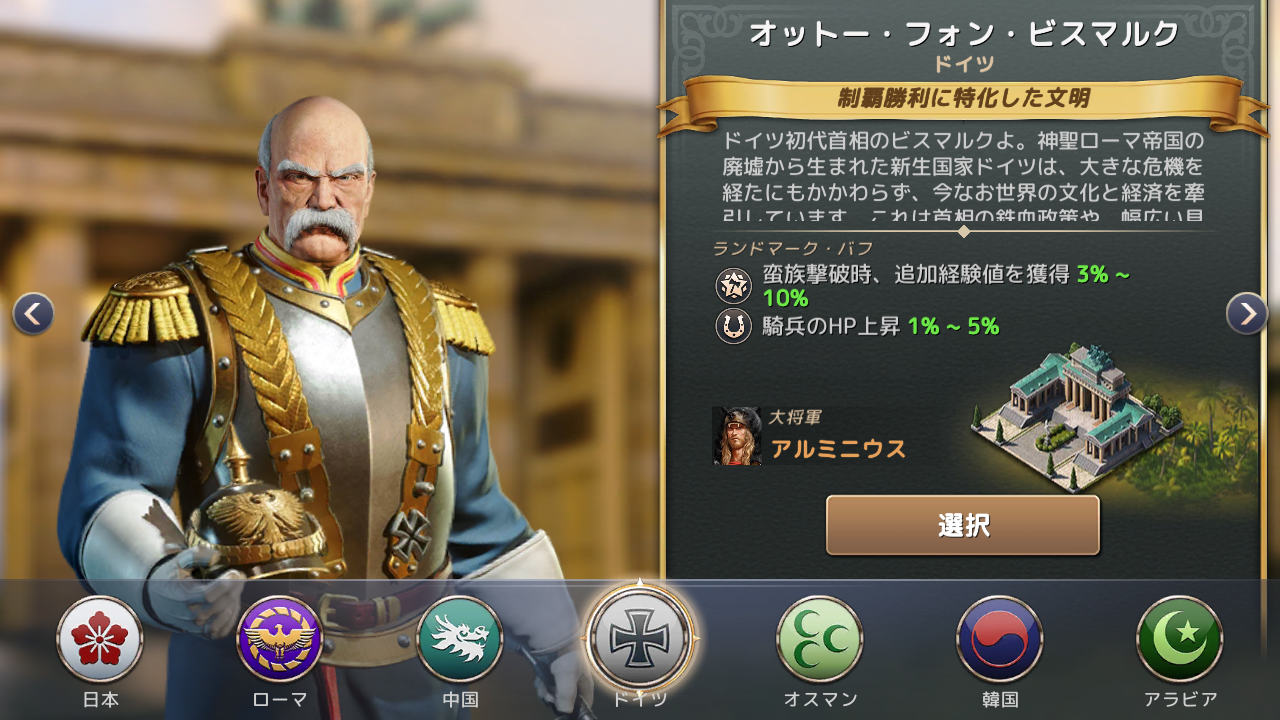The width and height of the screenshot is (1280, 720).
Task: Choose the Rome golden eagle emblem
Action: 280,639
